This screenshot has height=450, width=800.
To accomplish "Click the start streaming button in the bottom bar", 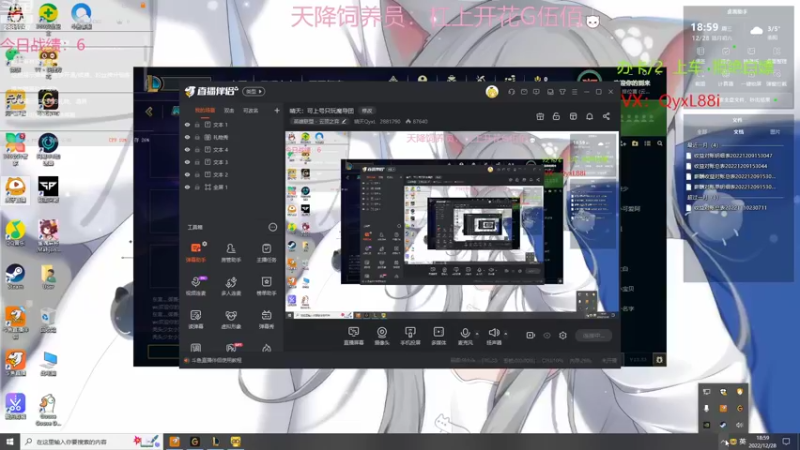I will click(593, 335).
